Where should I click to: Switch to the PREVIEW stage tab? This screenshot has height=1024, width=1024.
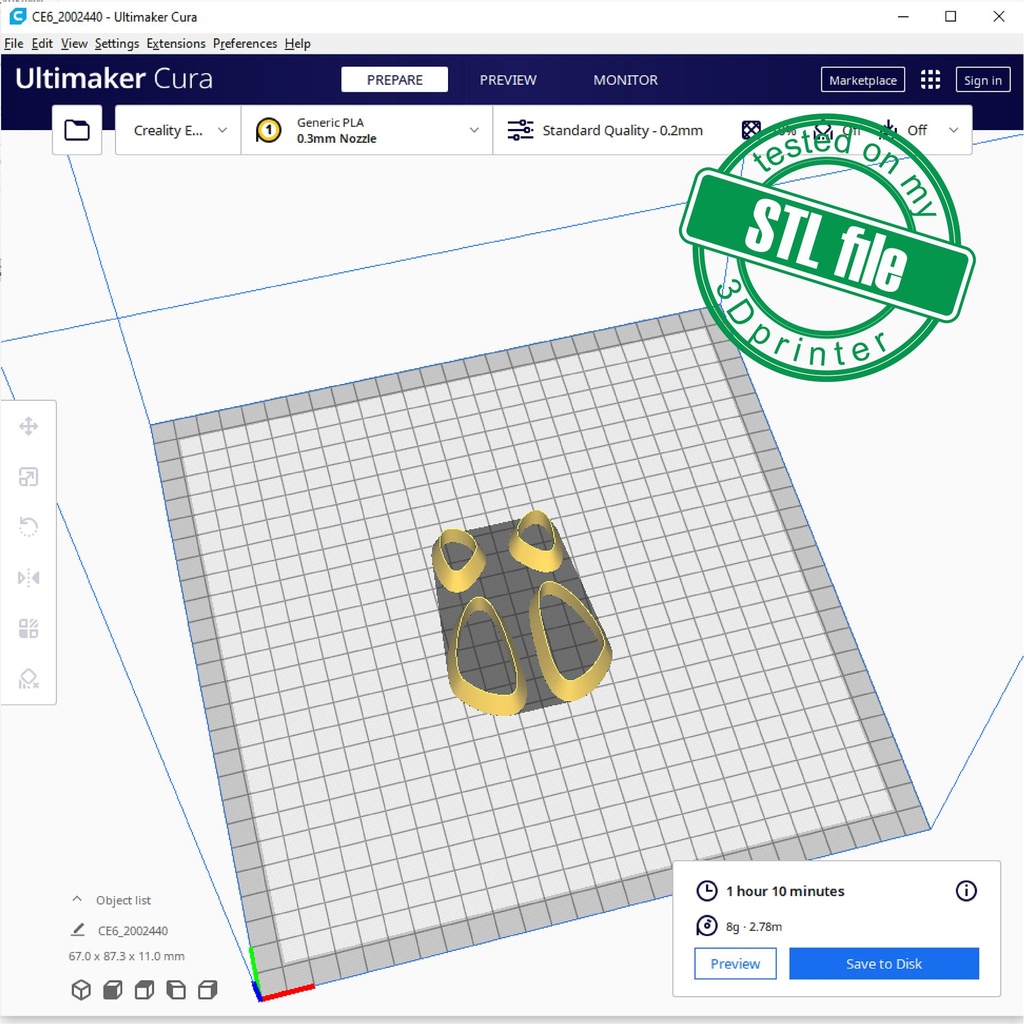click(x=508, y=80)
